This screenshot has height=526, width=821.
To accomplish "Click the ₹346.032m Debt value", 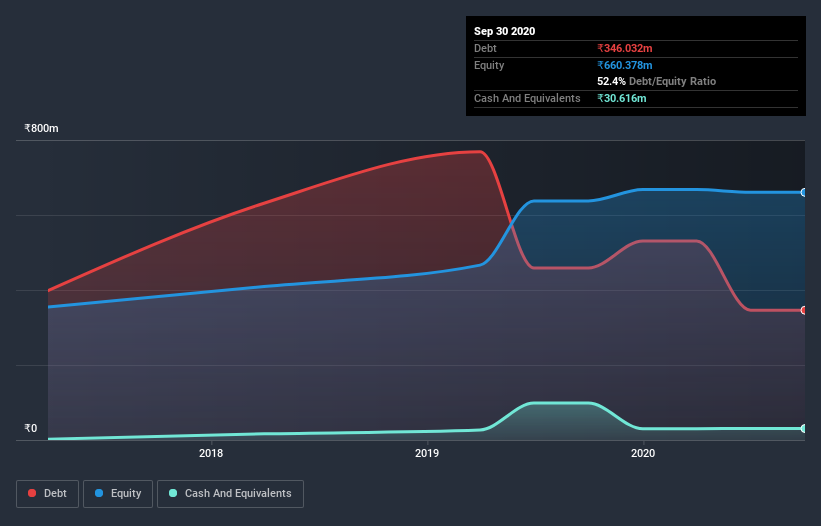I will click(625, 48).
